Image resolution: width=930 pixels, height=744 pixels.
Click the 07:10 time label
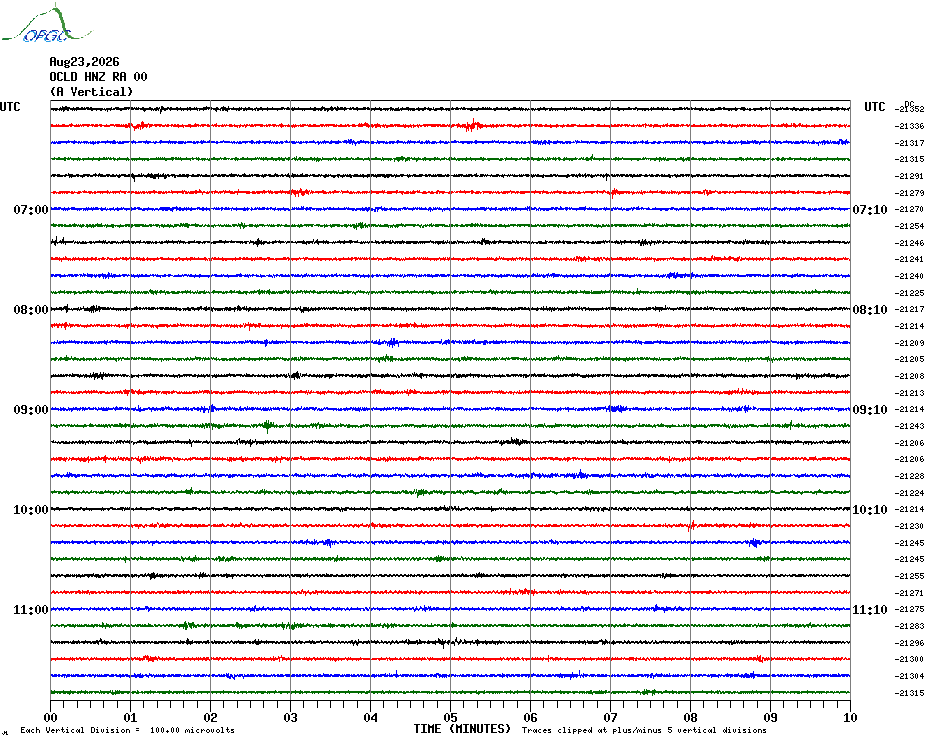tap(870, 209)
